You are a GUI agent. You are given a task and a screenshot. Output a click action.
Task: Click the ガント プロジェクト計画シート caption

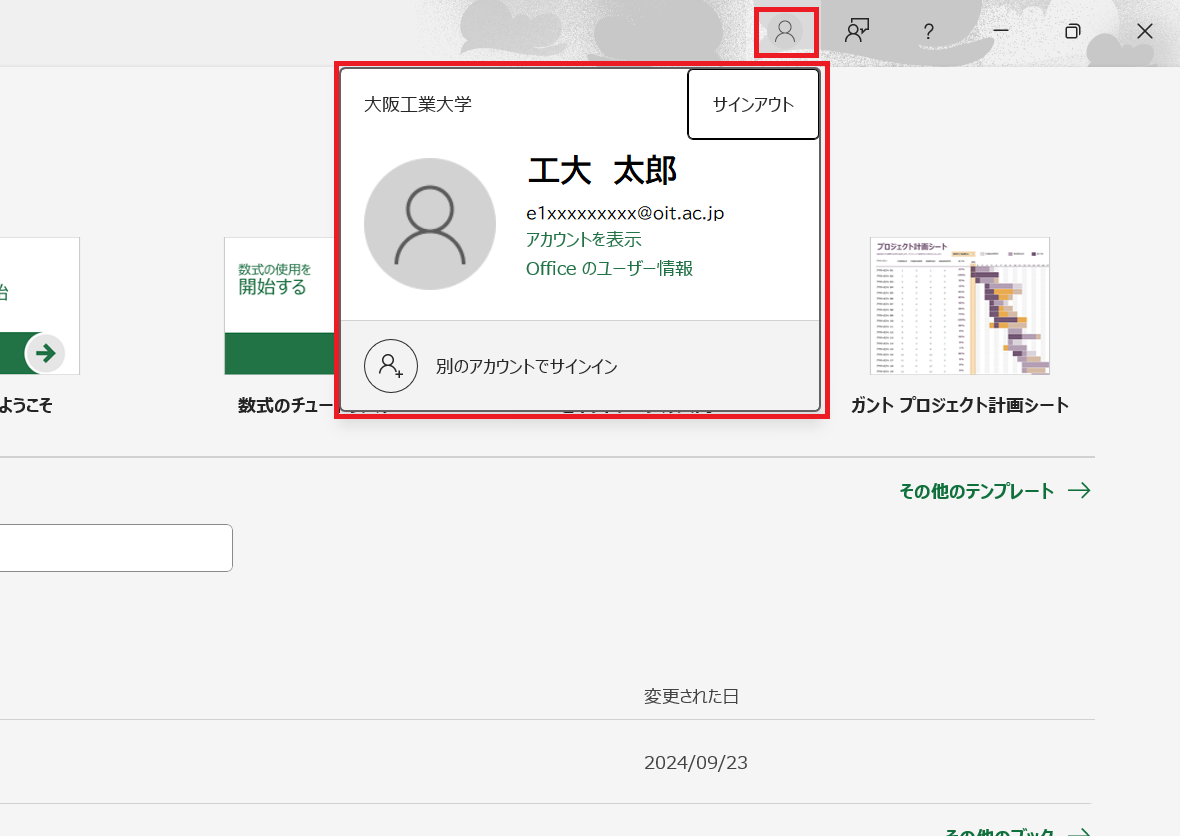pyautogui.click(x=959, y=406)
